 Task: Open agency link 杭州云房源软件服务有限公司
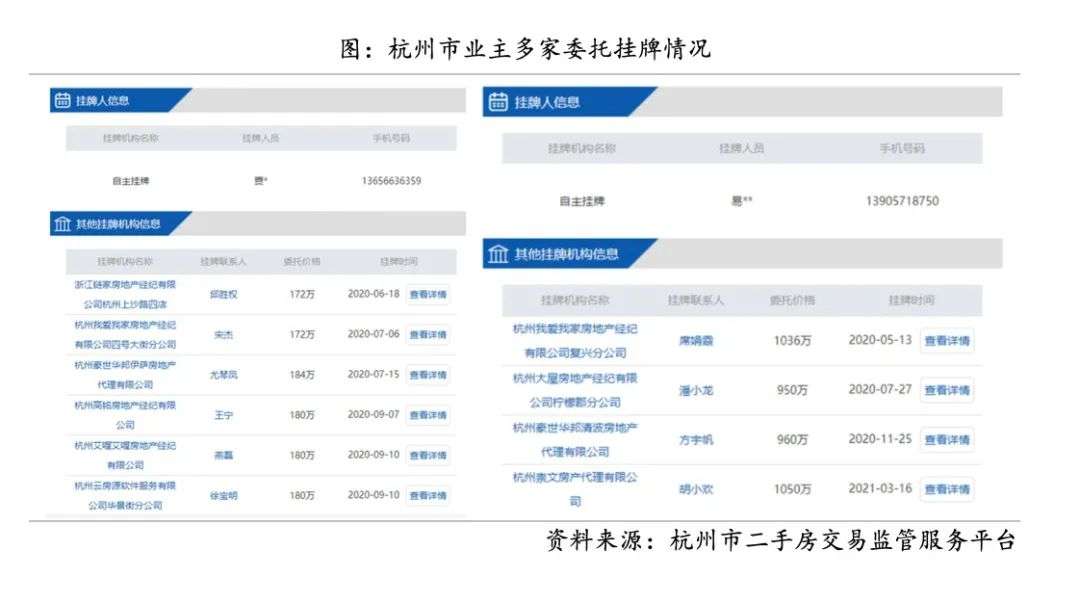coord(125,495)
